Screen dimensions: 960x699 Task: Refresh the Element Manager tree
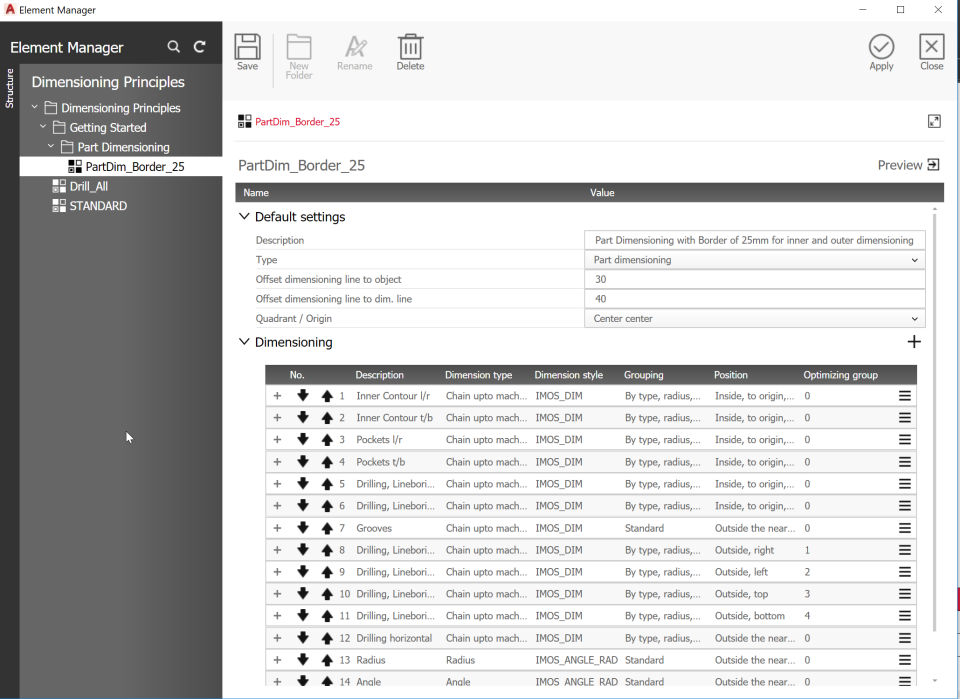[198, 46]
